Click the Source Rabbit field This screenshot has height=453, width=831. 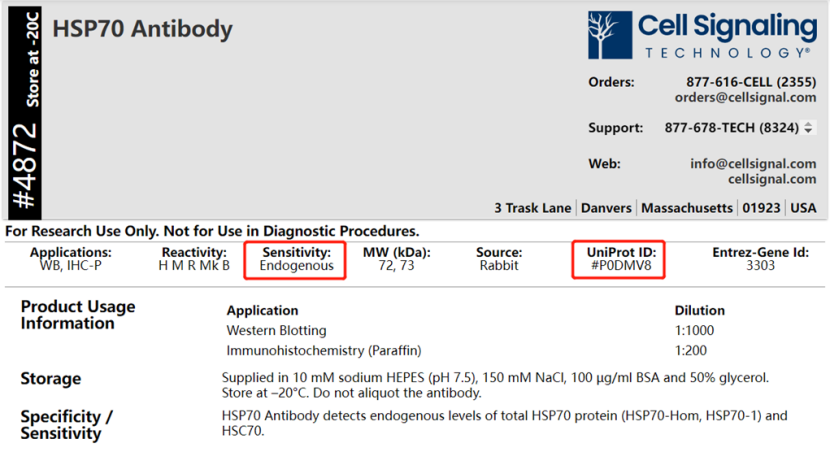498,266
